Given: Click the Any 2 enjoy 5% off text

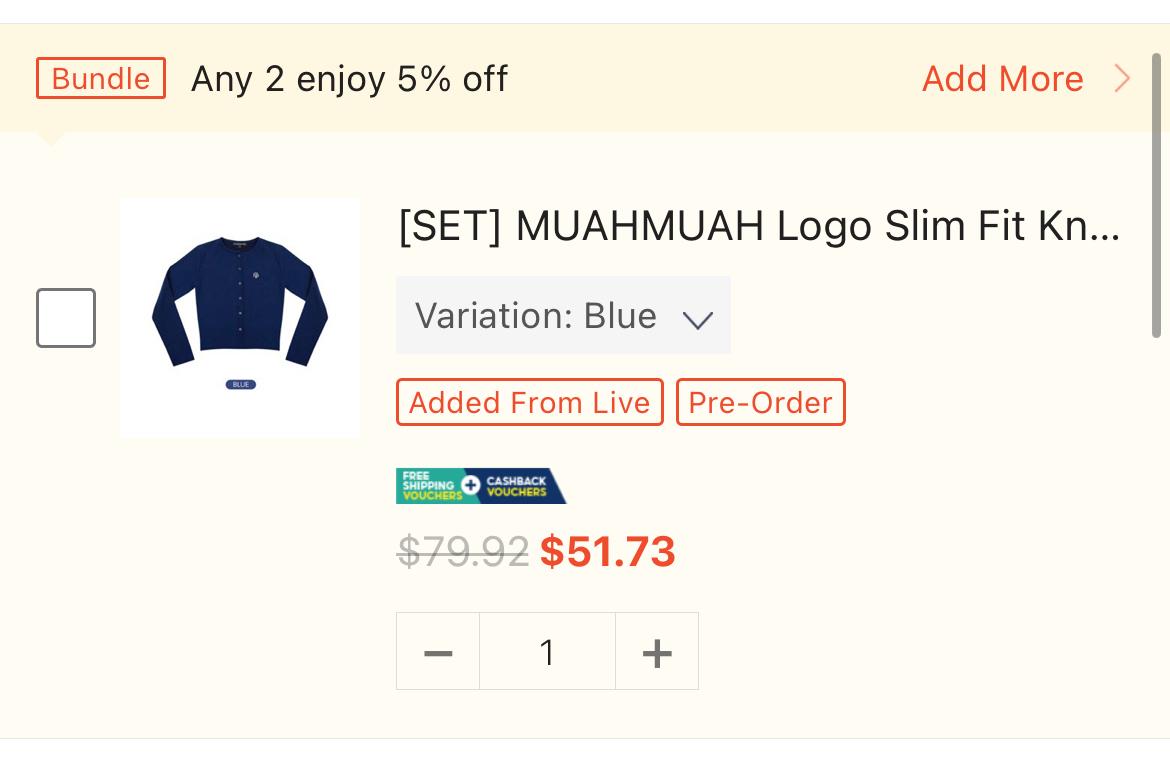Looking at the screenshot, I should click(x=349, y=79).
